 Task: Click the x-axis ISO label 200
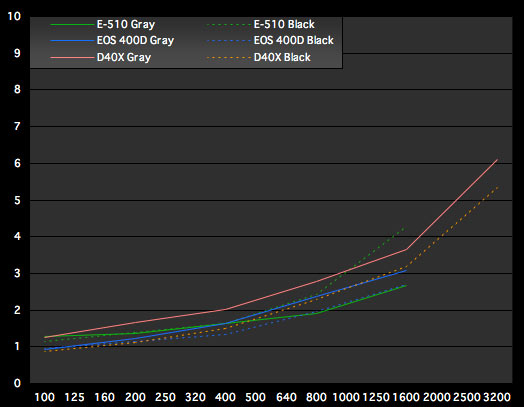(x=135, y=397)
